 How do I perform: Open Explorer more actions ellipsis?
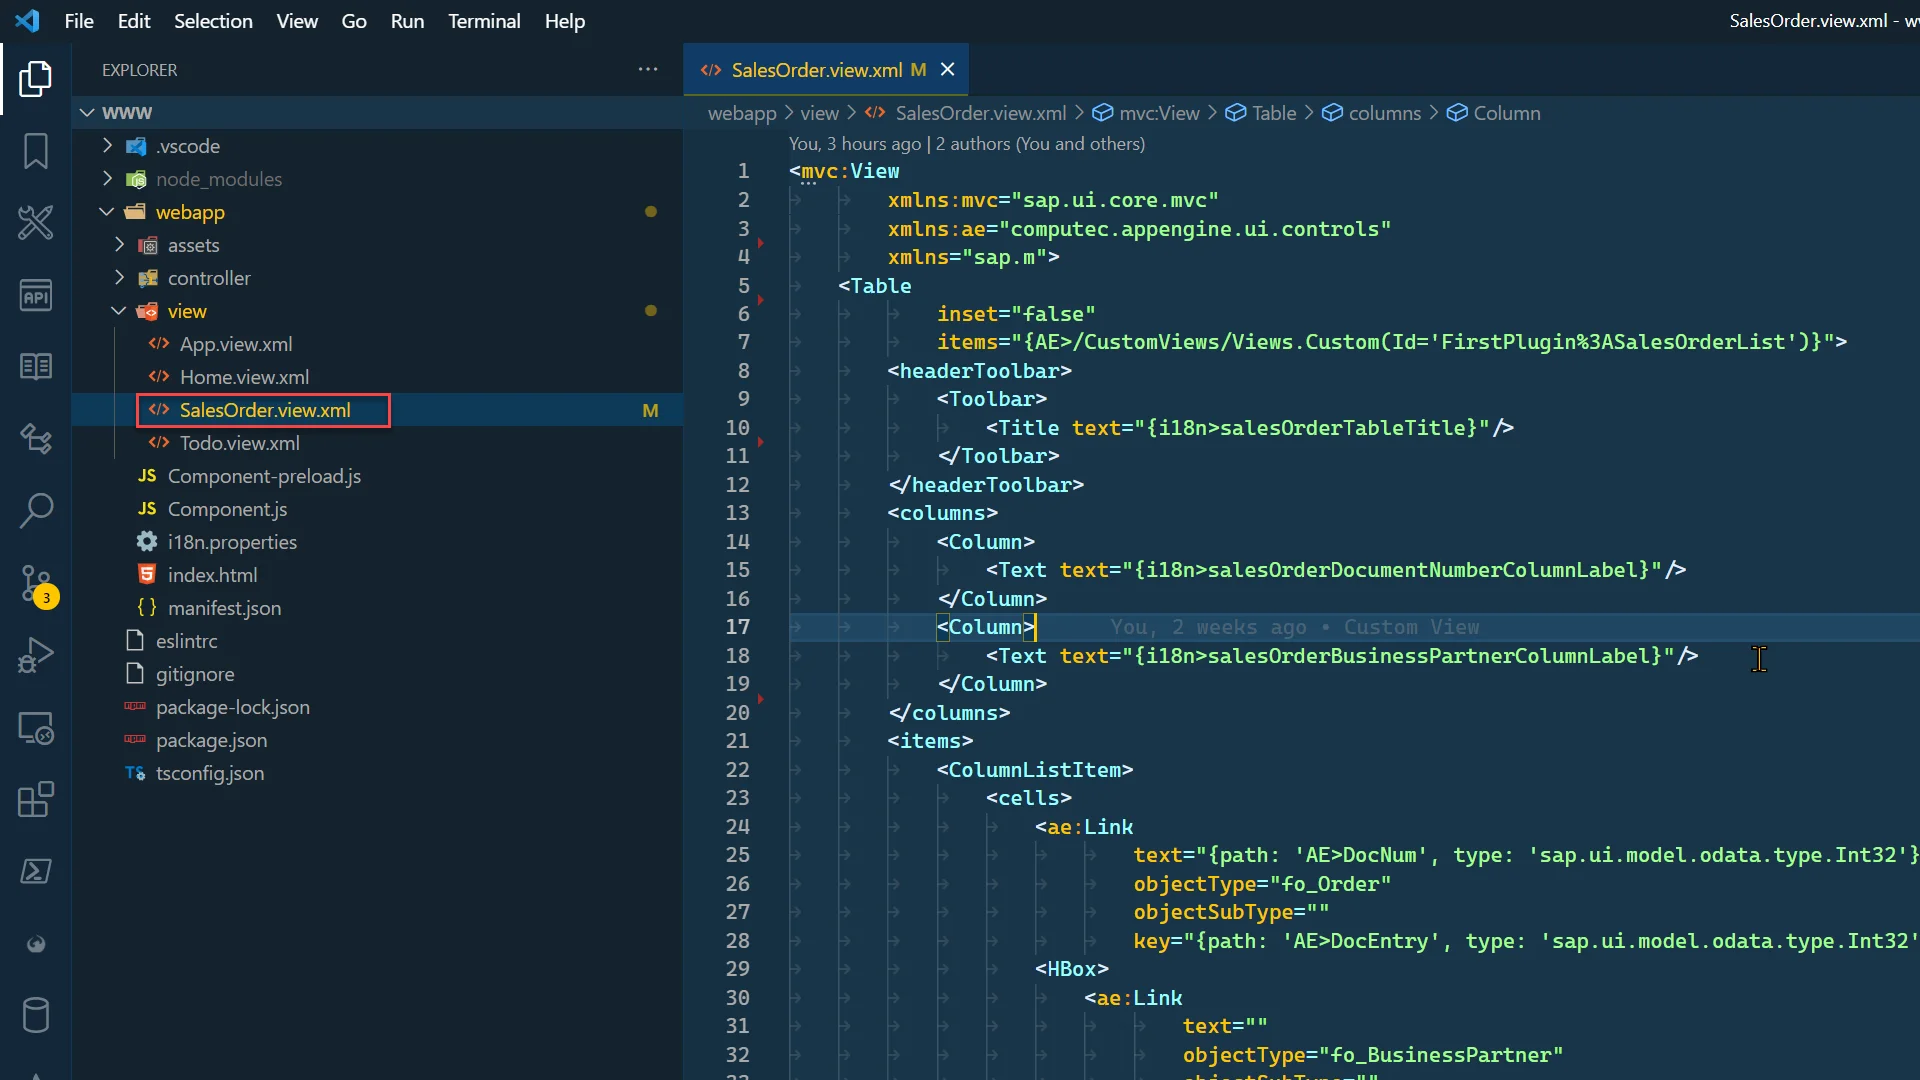(x=648, y=70)
